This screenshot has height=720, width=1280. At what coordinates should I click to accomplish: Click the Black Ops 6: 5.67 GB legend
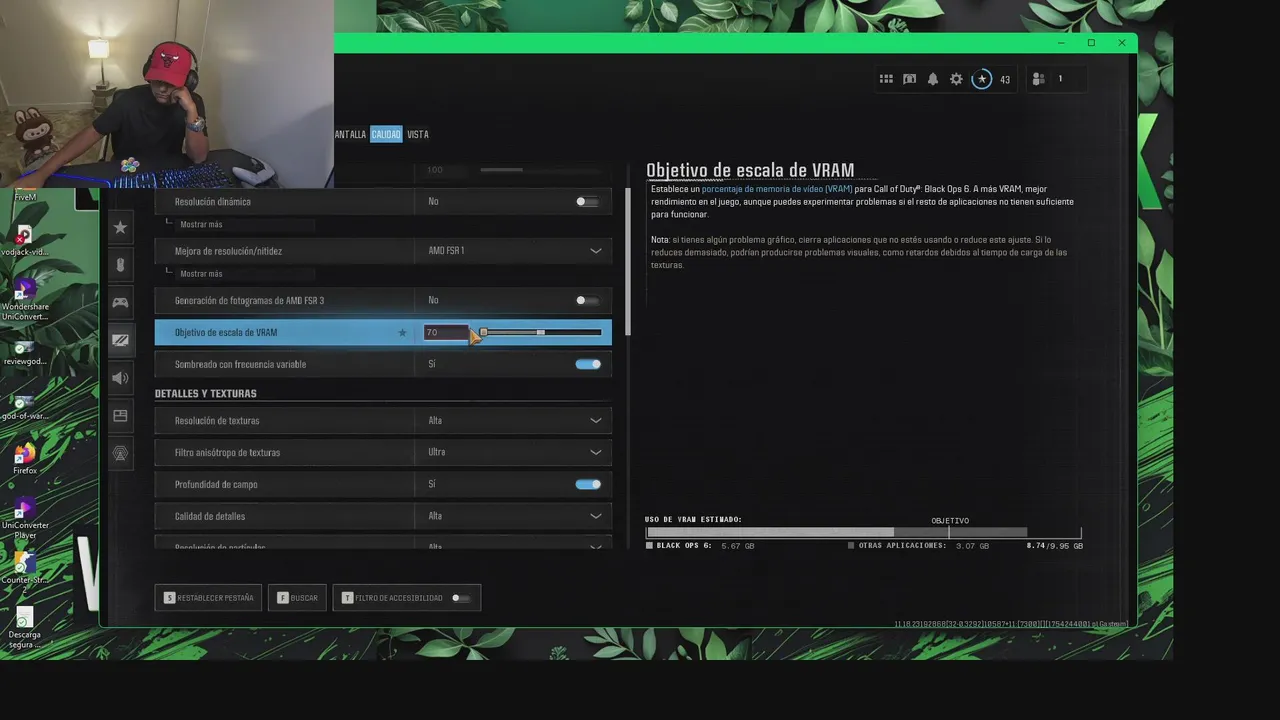700,546
